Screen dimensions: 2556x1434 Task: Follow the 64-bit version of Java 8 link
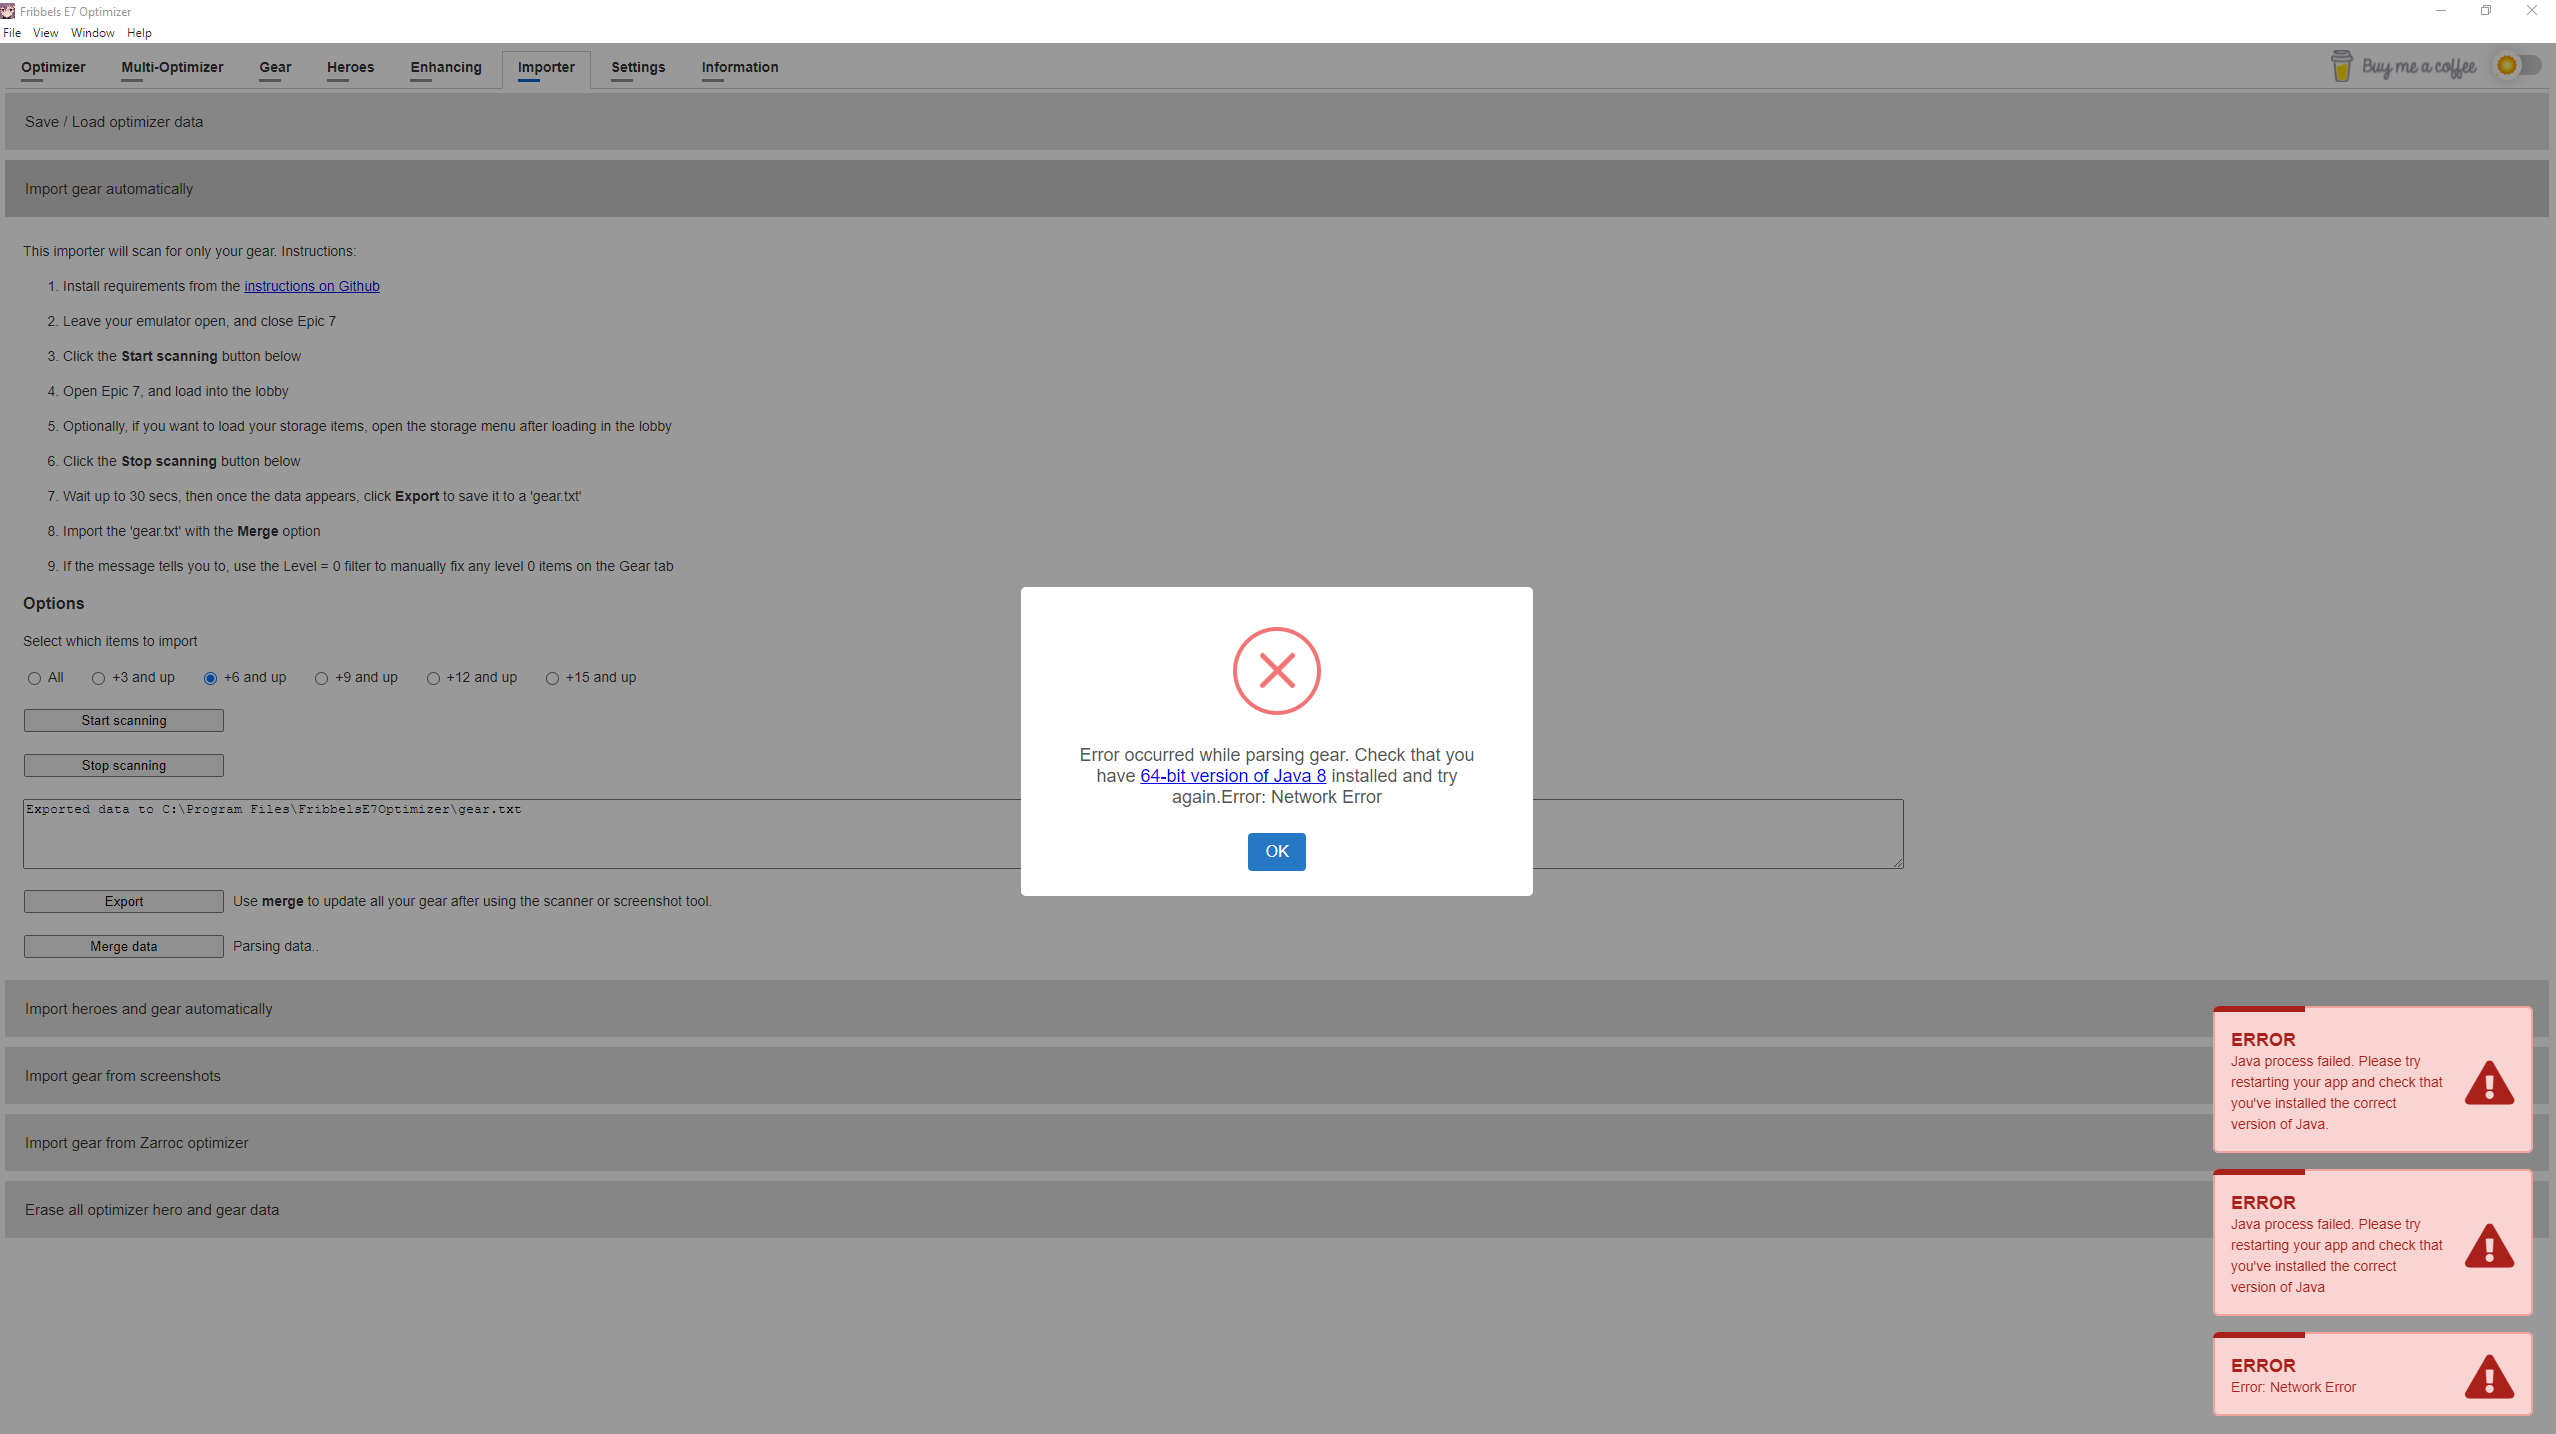(x=1232, y=775)
